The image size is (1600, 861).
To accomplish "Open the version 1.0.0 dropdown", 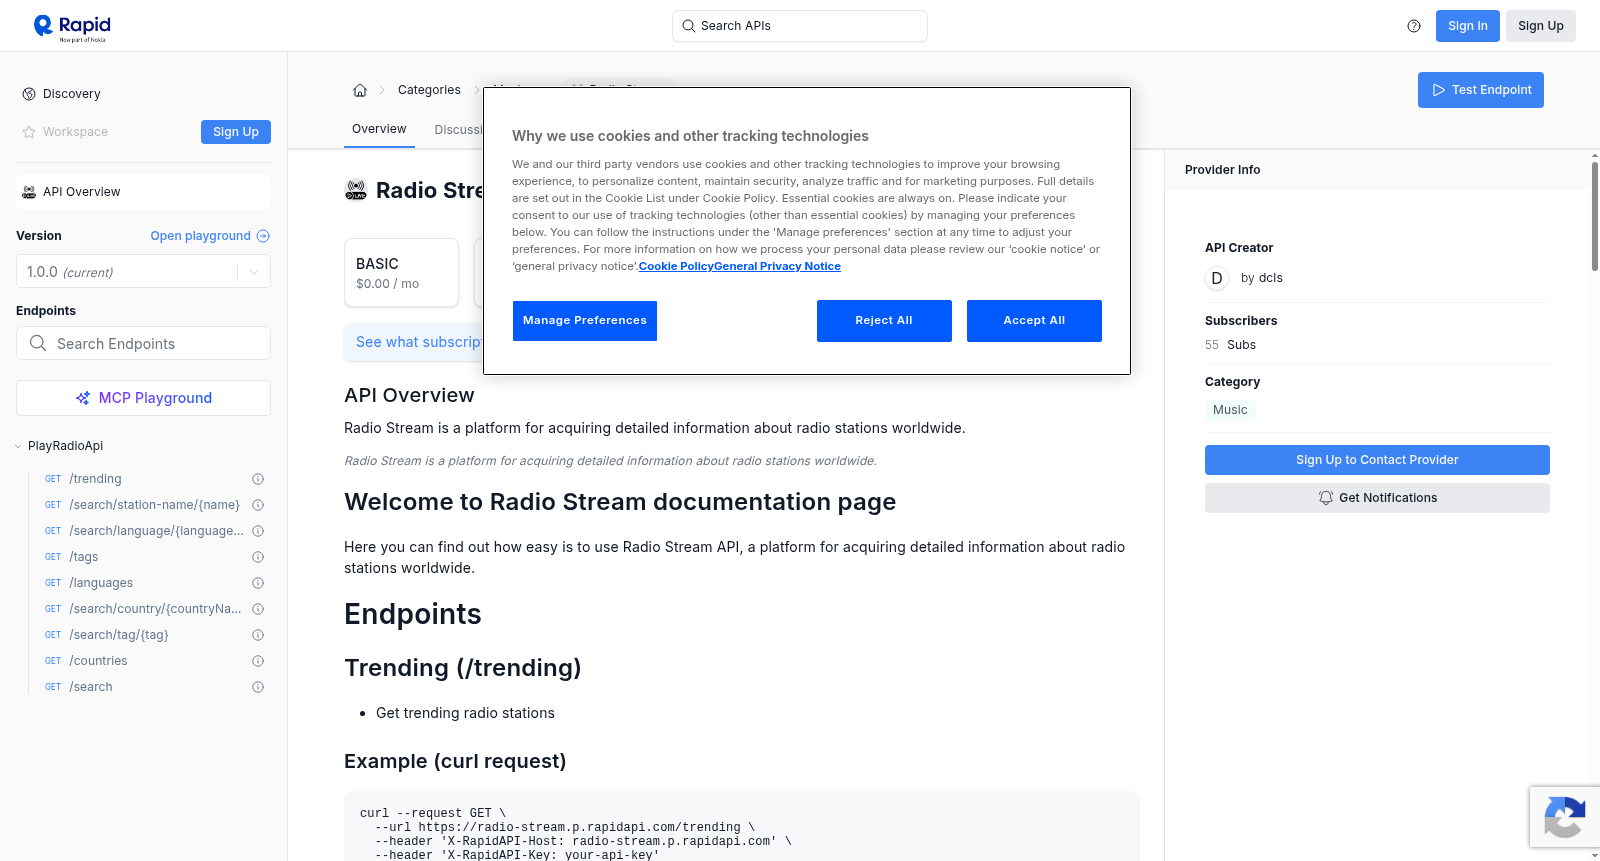I will [x=143, y=272].
